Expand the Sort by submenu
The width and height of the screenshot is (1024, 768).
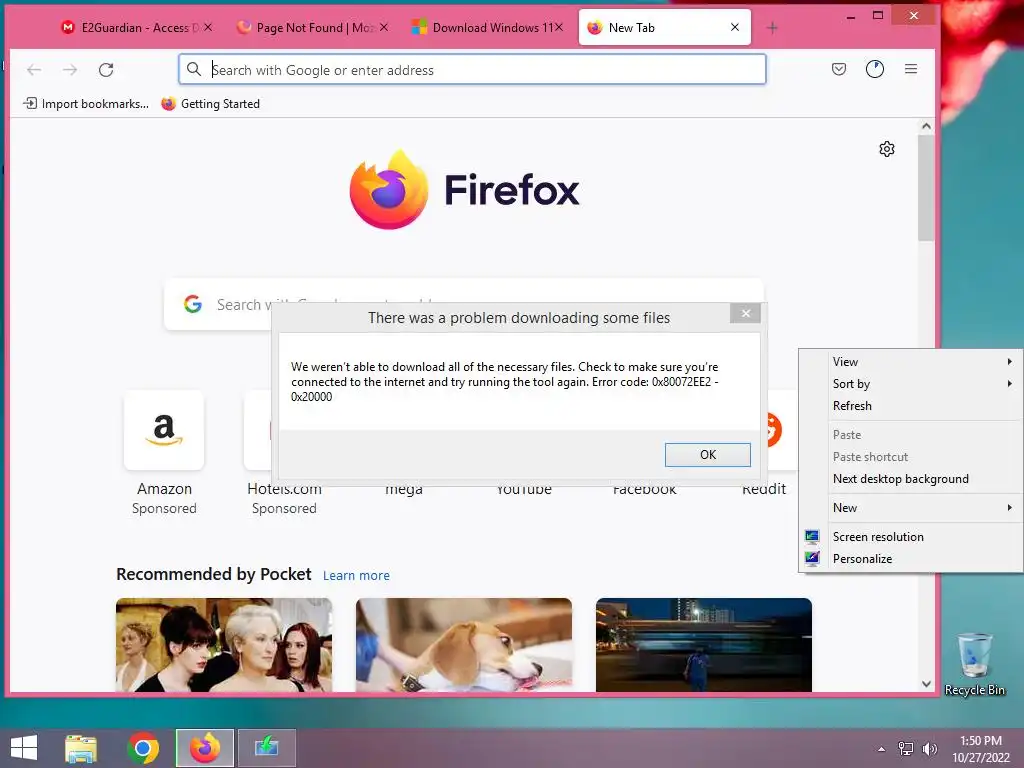[x=911, y=384]
